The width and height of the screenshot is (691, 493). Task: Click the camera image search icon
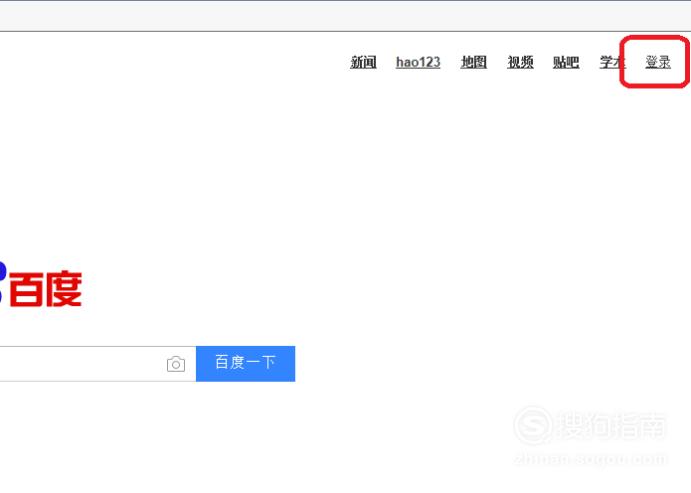[176, 364]
